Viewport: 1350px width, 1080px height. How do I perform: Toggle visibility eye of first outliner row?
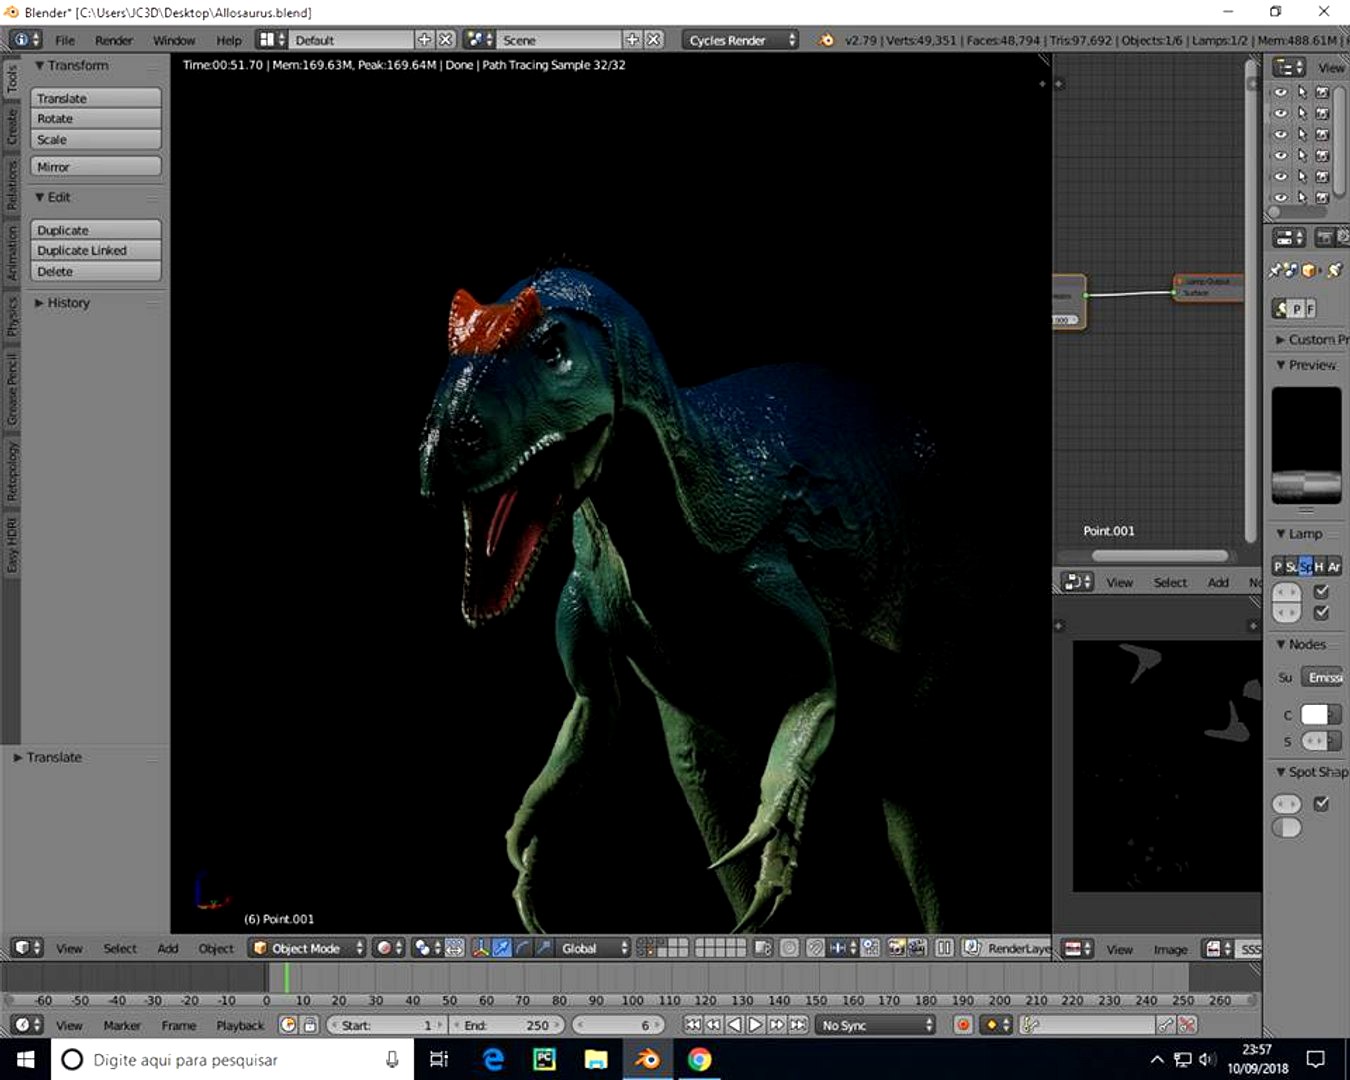1280,92
